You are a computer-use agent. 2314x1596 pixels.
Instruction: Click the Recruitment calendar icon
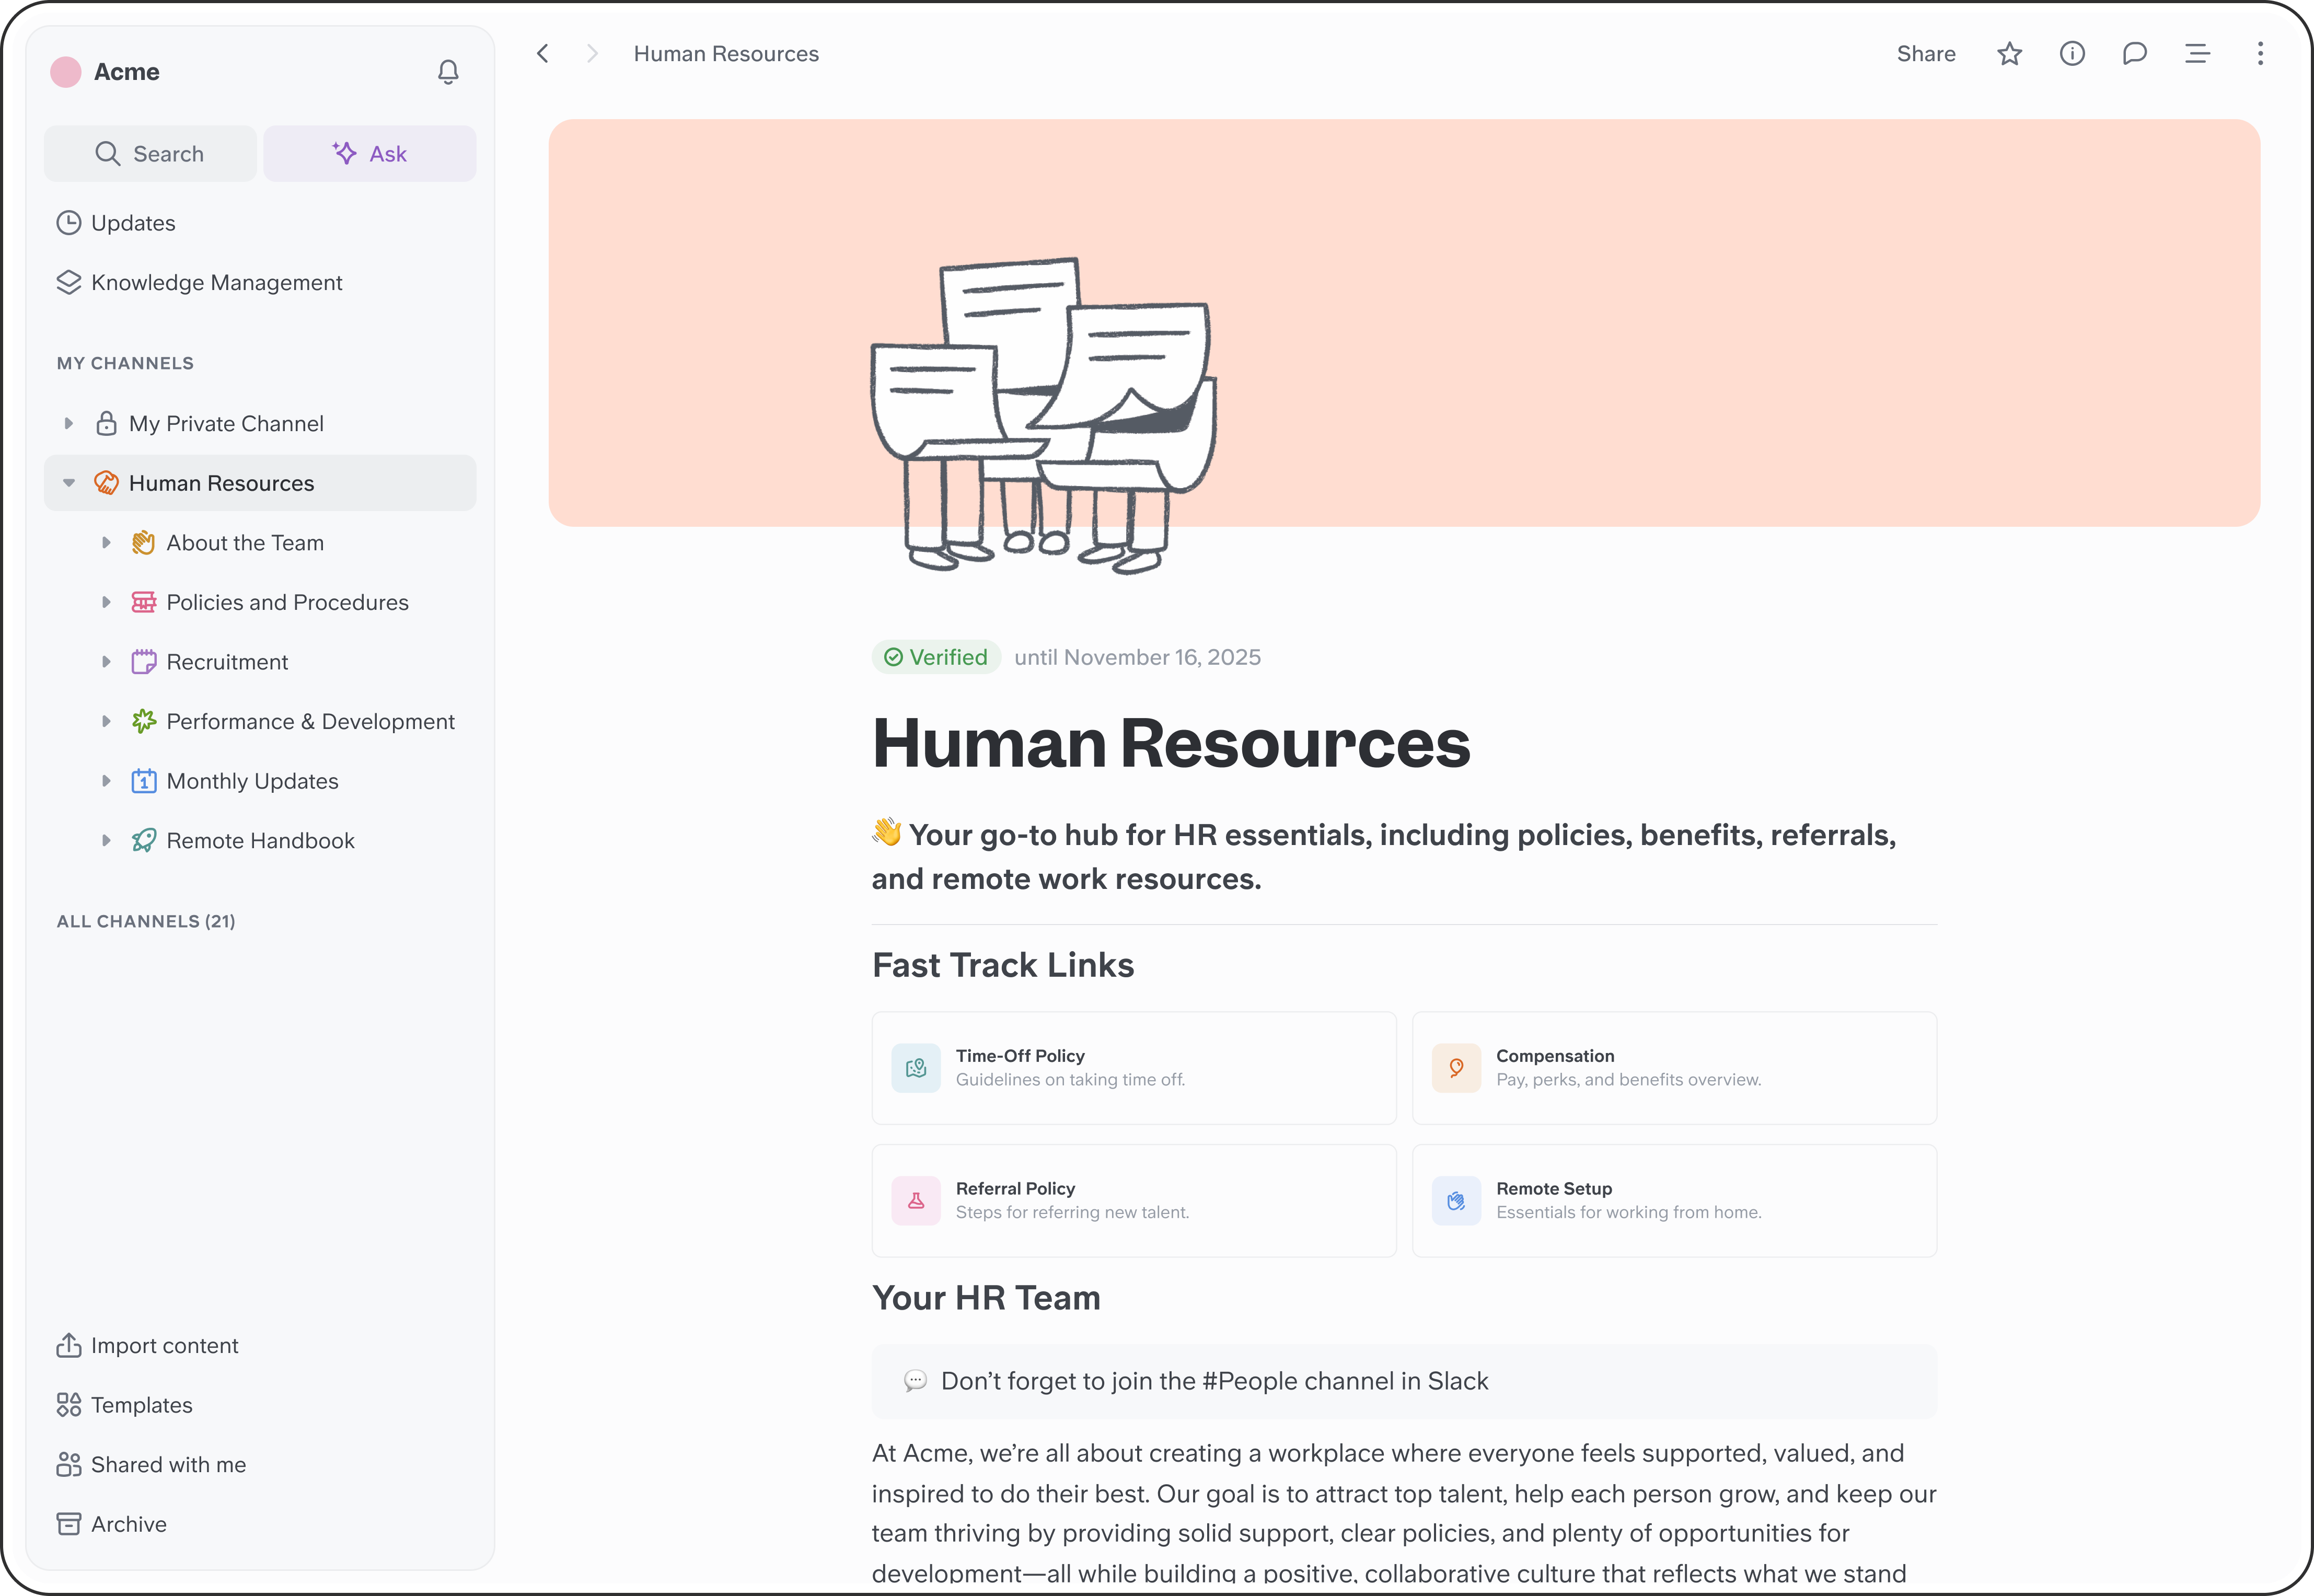coord(144,662)
